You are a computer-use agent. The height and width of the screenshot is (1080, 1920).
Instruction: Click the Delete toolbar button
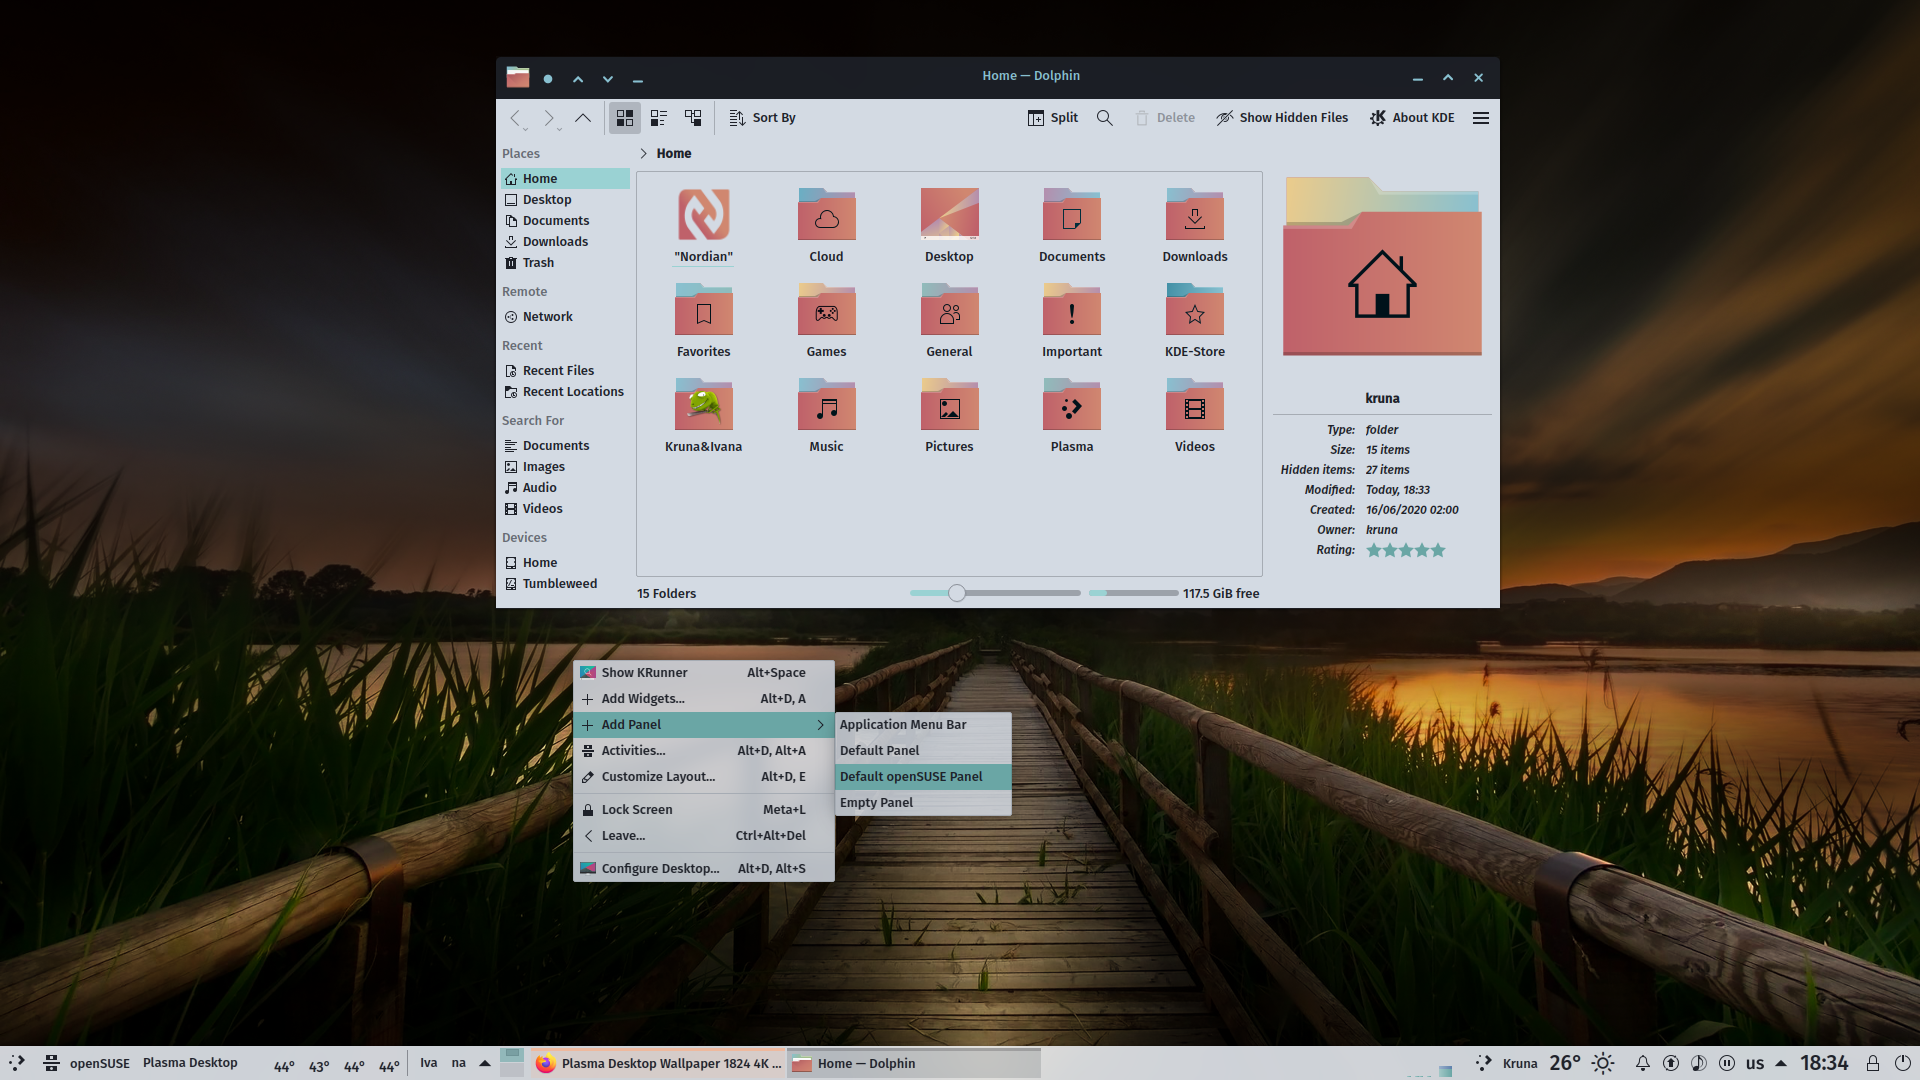pyautogui.click(x=1165, y=118)
